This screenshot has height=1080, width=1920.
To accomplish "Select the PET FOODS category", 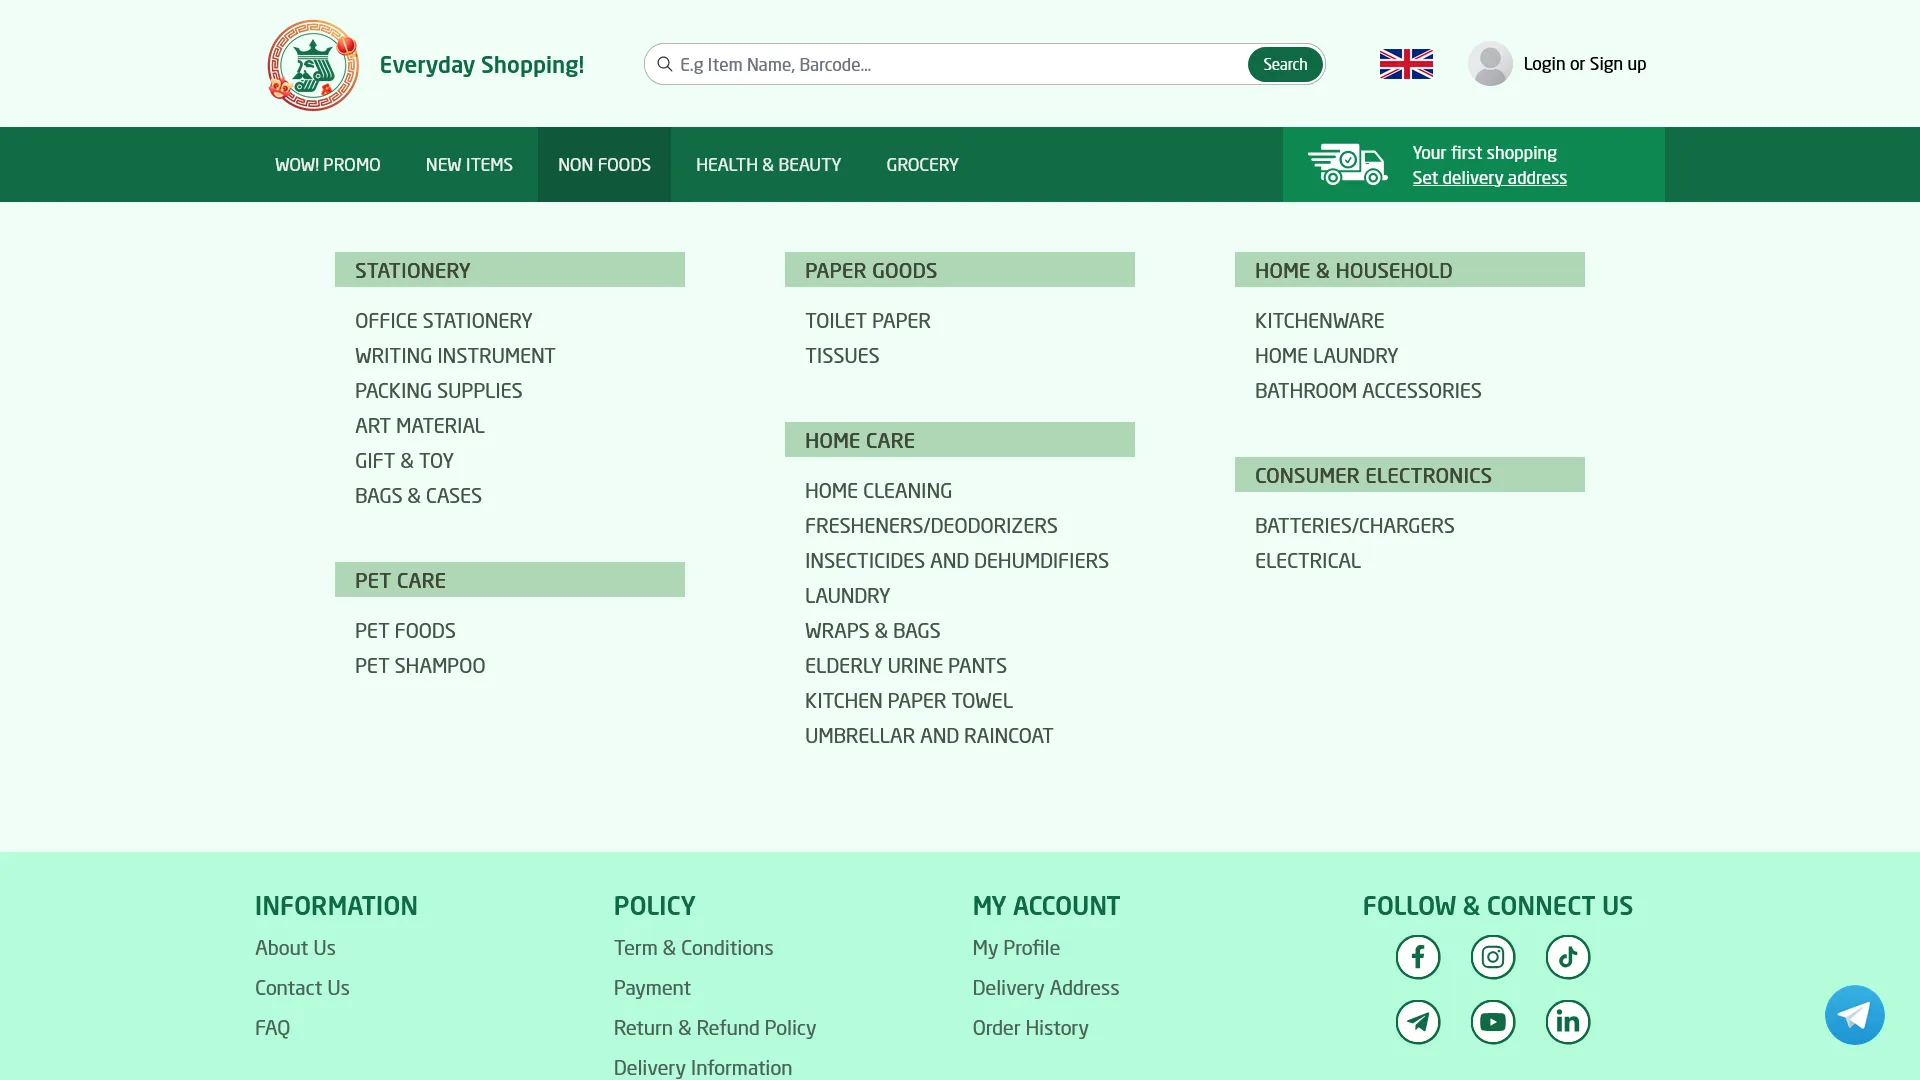I will point(405,630).
